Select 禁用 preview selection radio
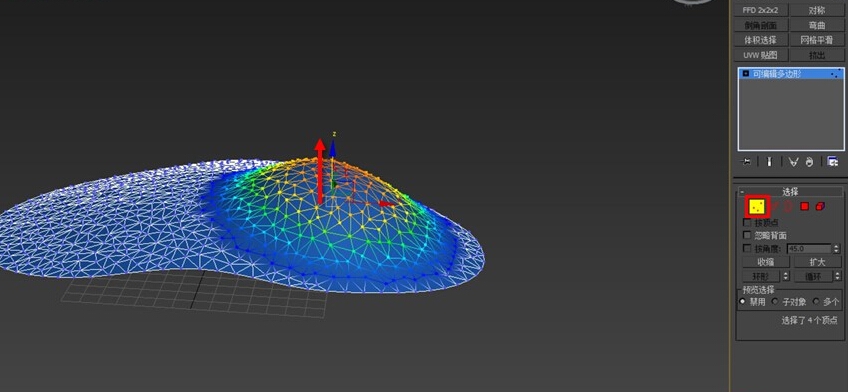The image size is (848, 392). [743, 302]
